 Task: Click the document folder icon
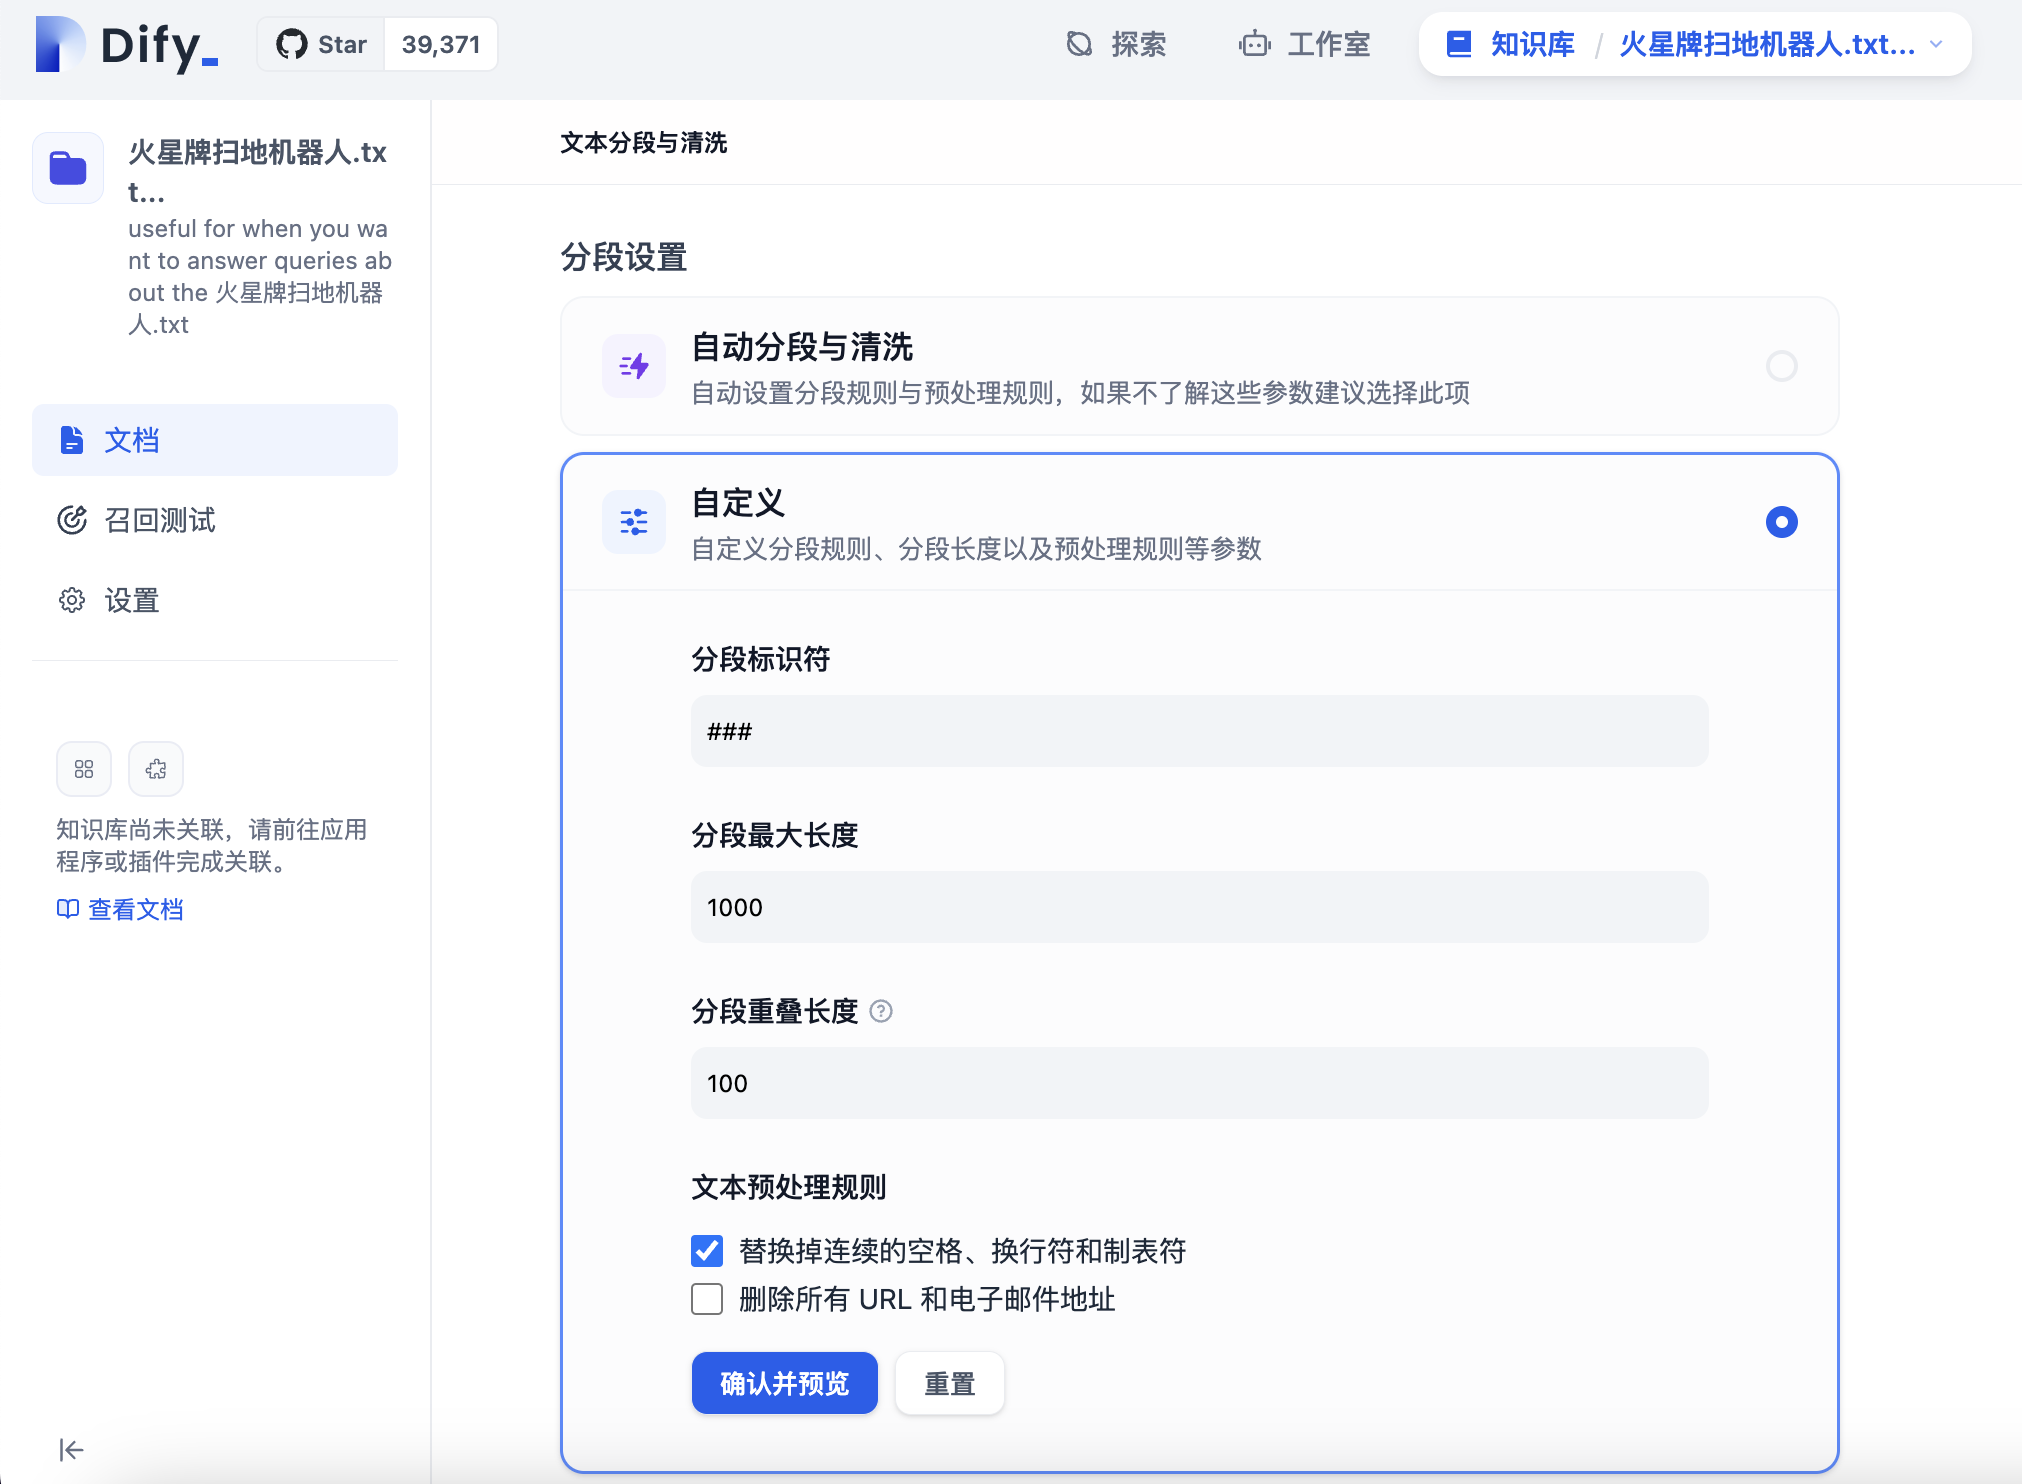coord(68,168)
